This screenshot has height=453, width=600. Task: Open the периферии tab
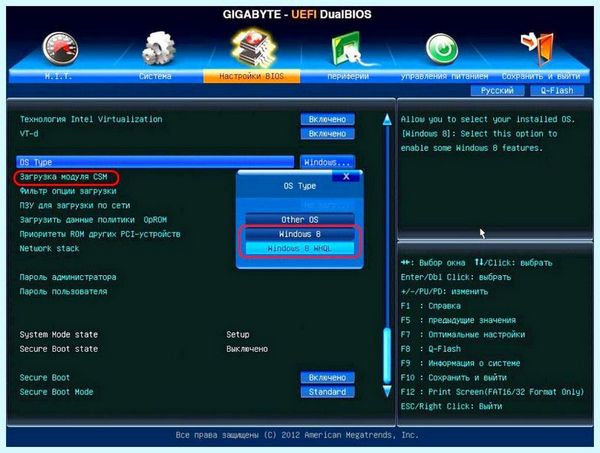click(x=348, y=76)
